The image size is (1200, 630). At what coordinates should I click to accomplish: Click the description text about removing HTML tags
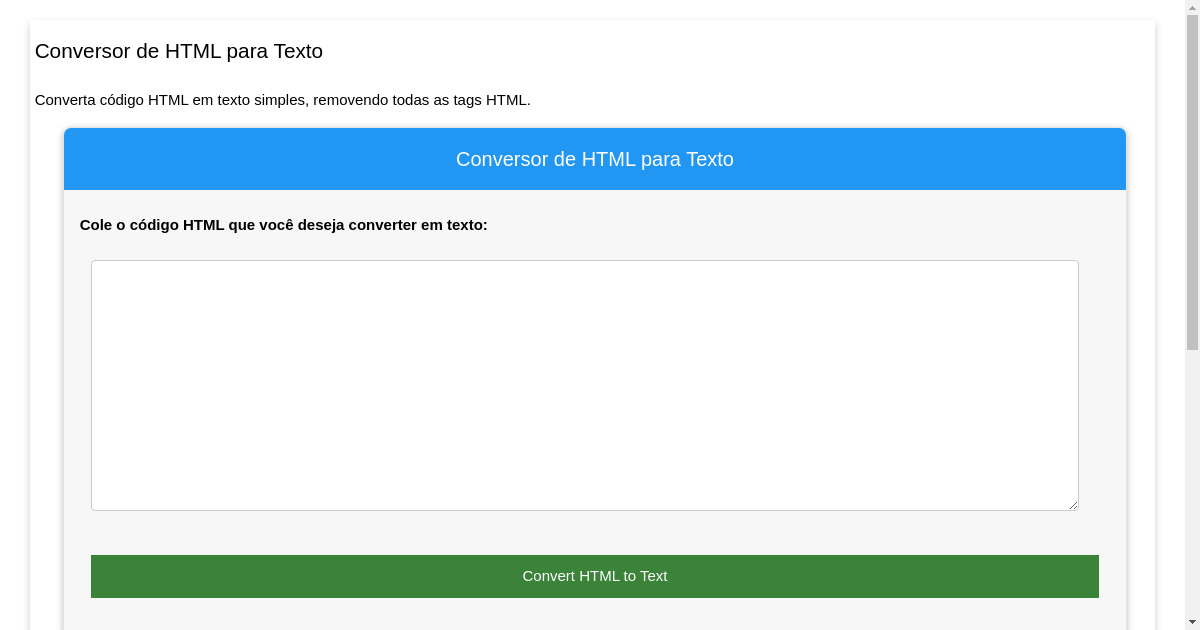[283, 100]
